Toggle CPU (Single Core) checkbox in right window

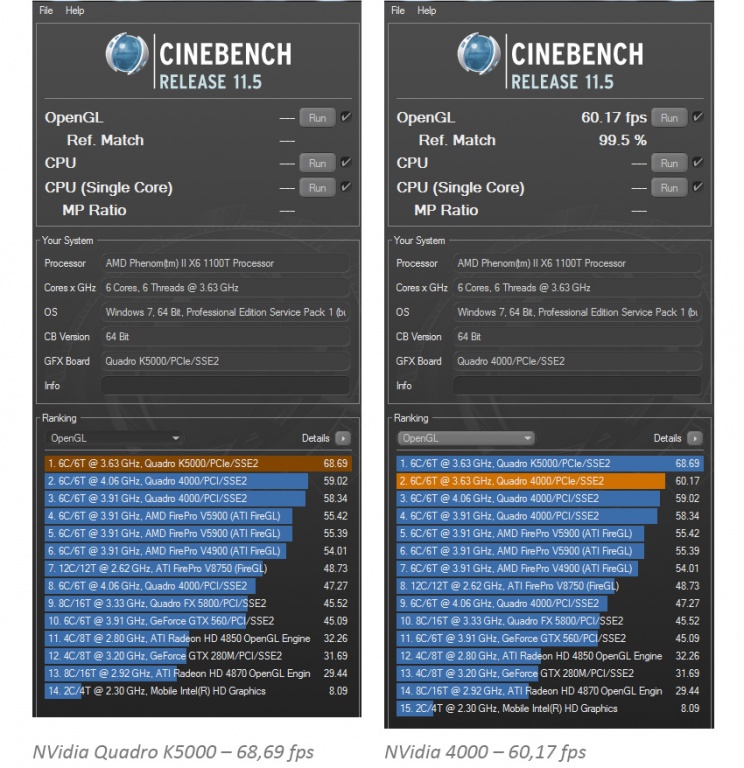click(x=697, y=187)
